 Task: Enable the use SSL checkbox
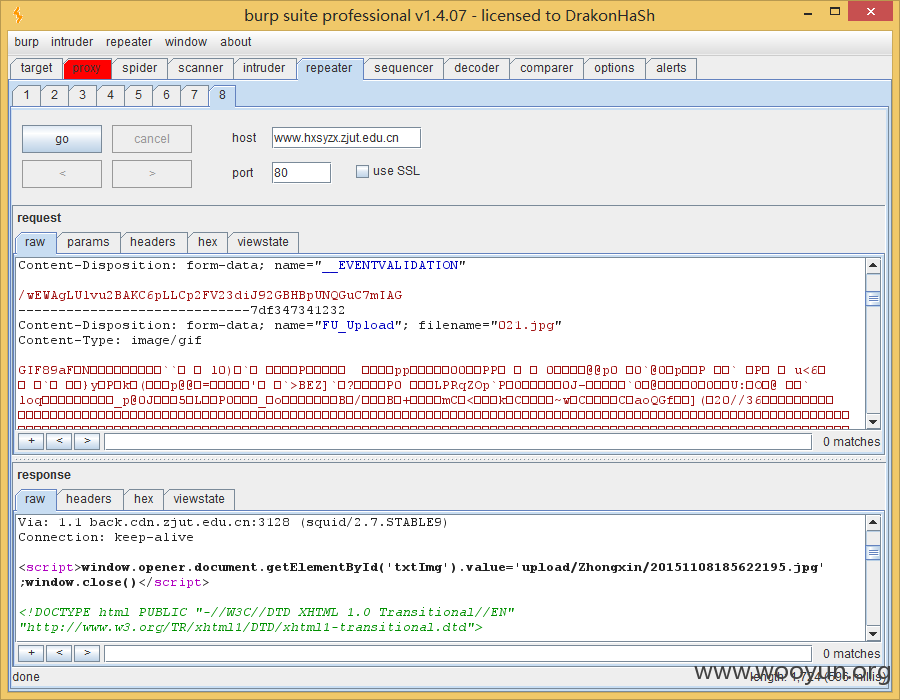[x=362, y=172]
